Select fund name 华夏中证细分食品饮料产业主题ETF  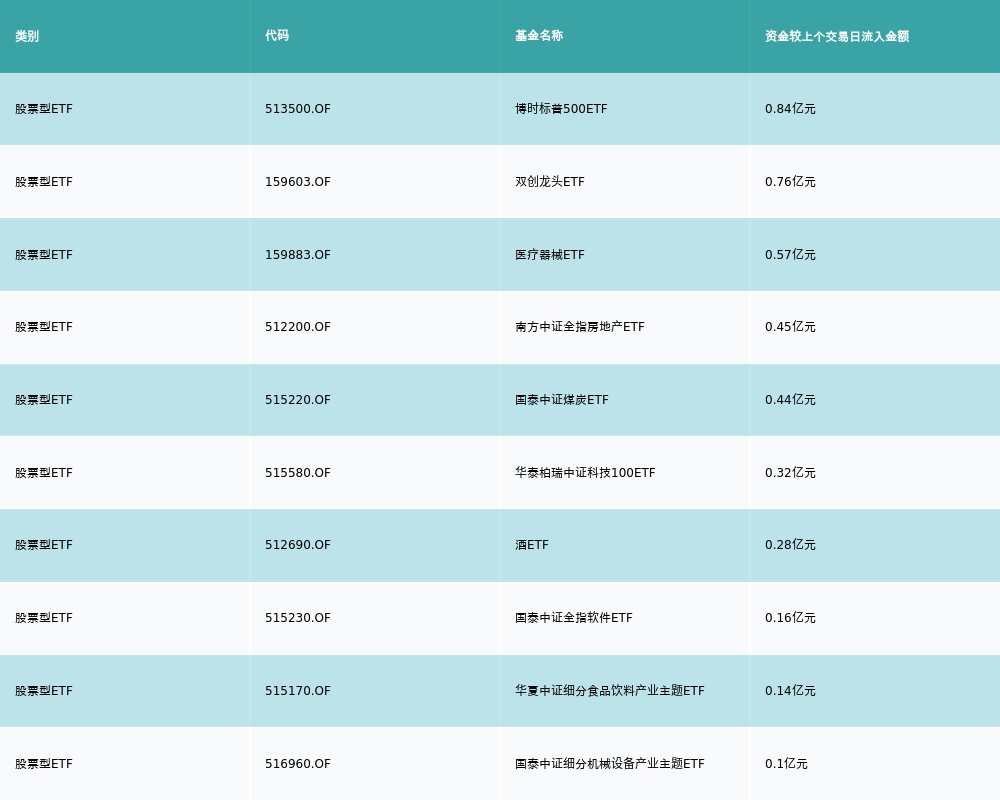tap(610, 691)
